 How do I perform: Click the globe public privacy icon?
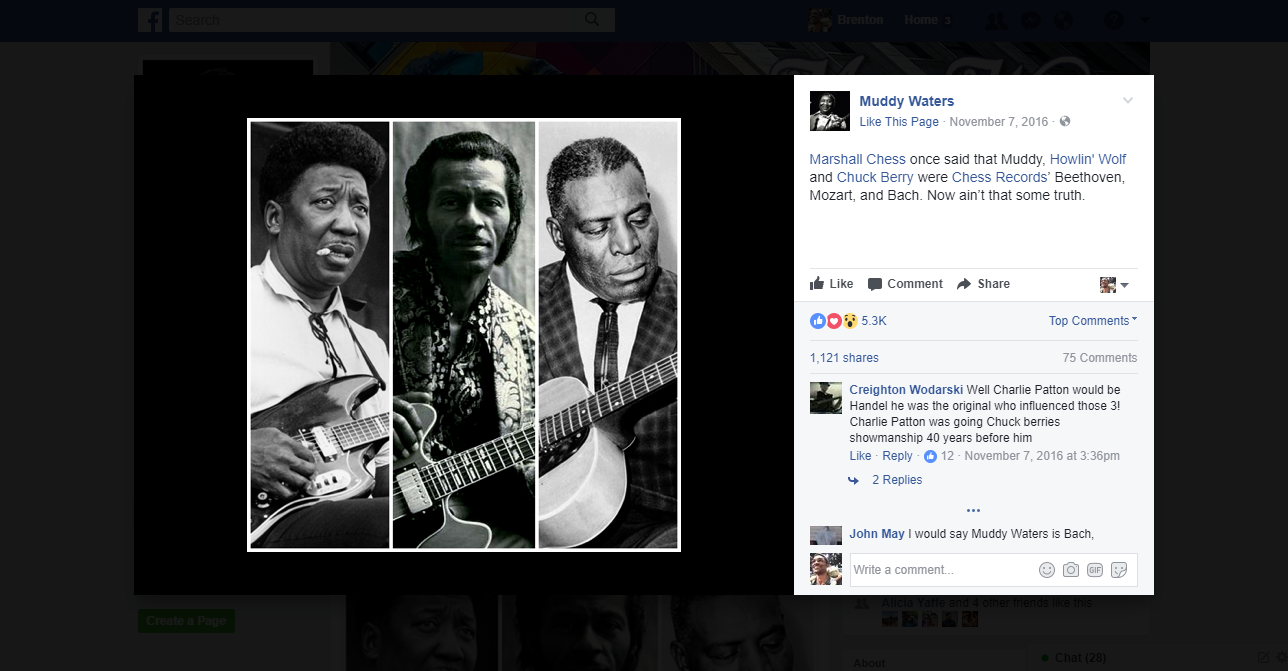[x=1065, y=122]
